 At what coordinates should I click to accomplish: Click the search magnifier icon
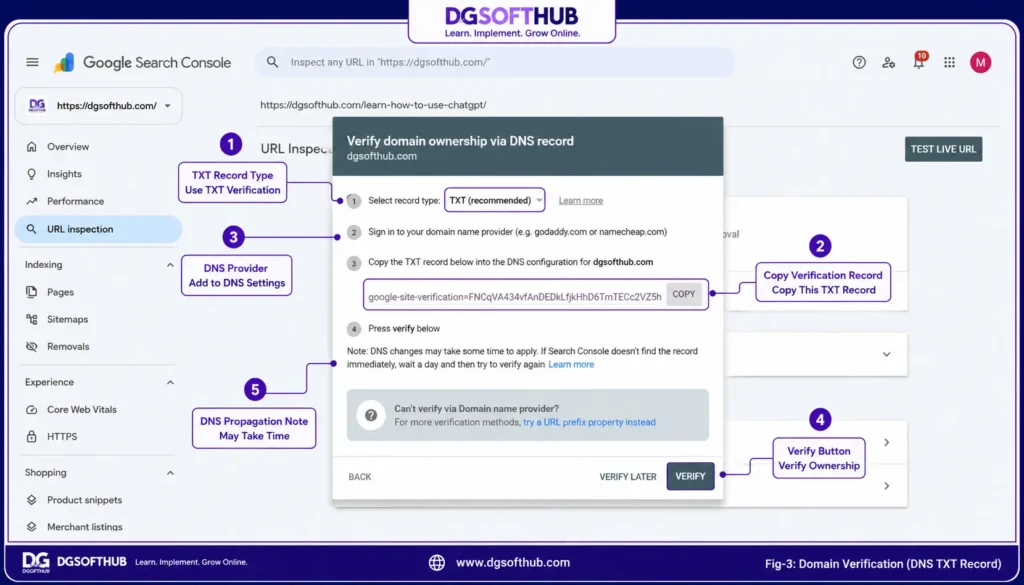pos(272,62)
